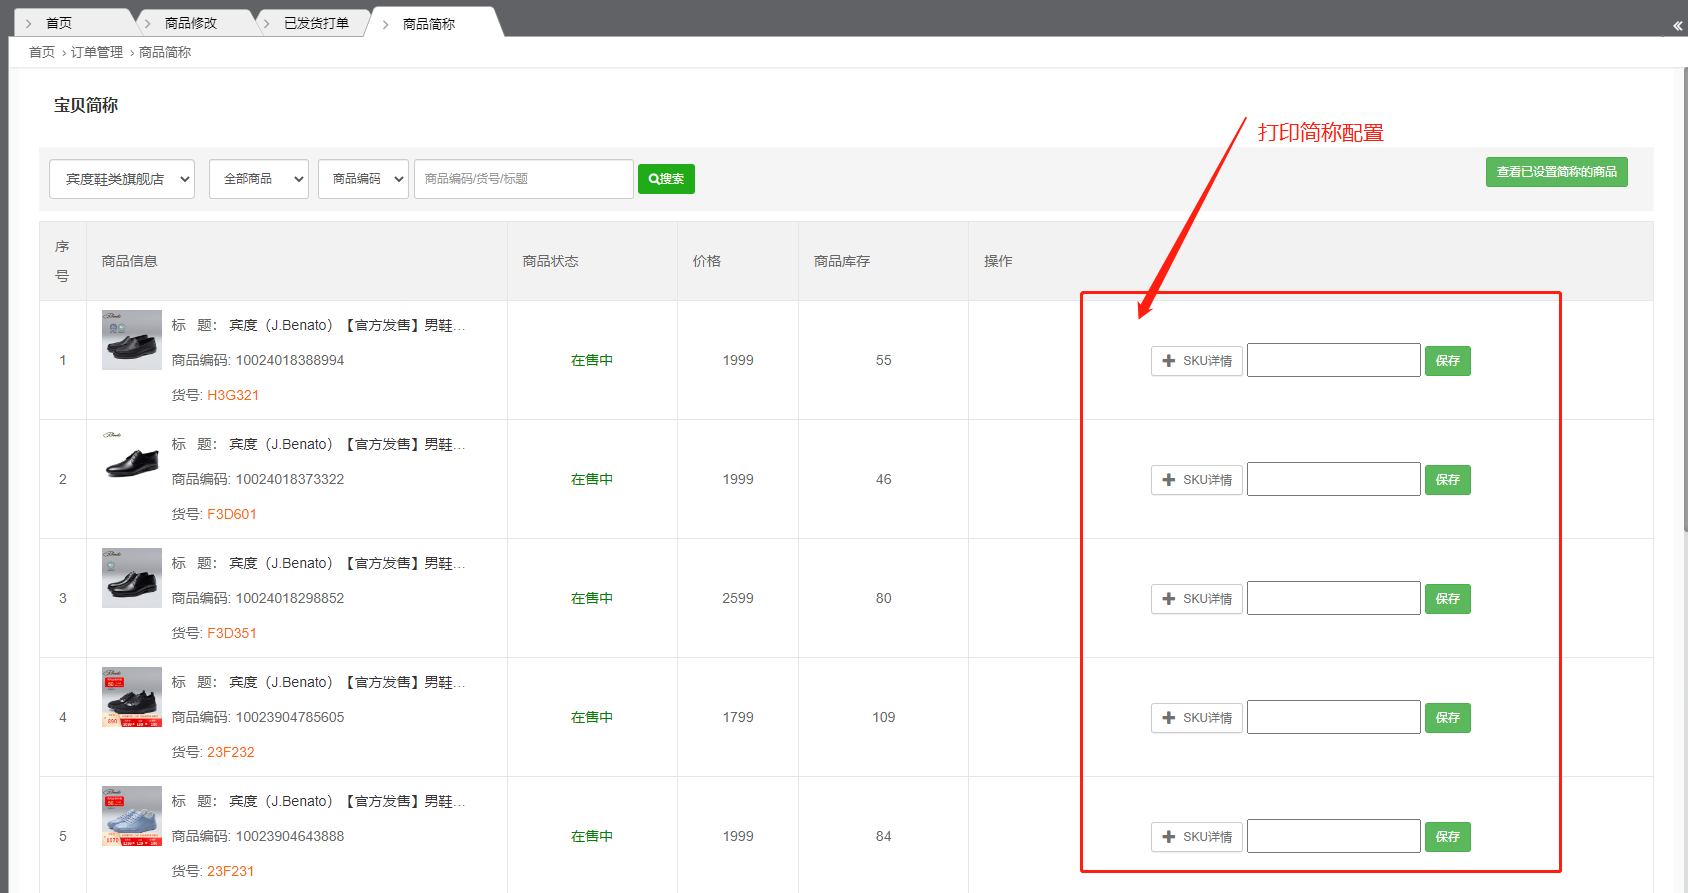Image resolution: width=1688 pixels, height=893 pixels.
Task: Open the 商品编码 search type dropdown
Action: pyautogui.click(x=363, y=179)
